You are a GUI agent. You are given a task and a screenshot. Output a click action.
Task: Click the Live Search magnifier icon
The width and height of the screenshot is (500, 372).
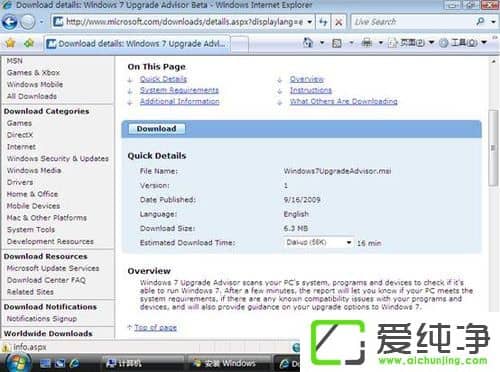[x=480, y=22]
